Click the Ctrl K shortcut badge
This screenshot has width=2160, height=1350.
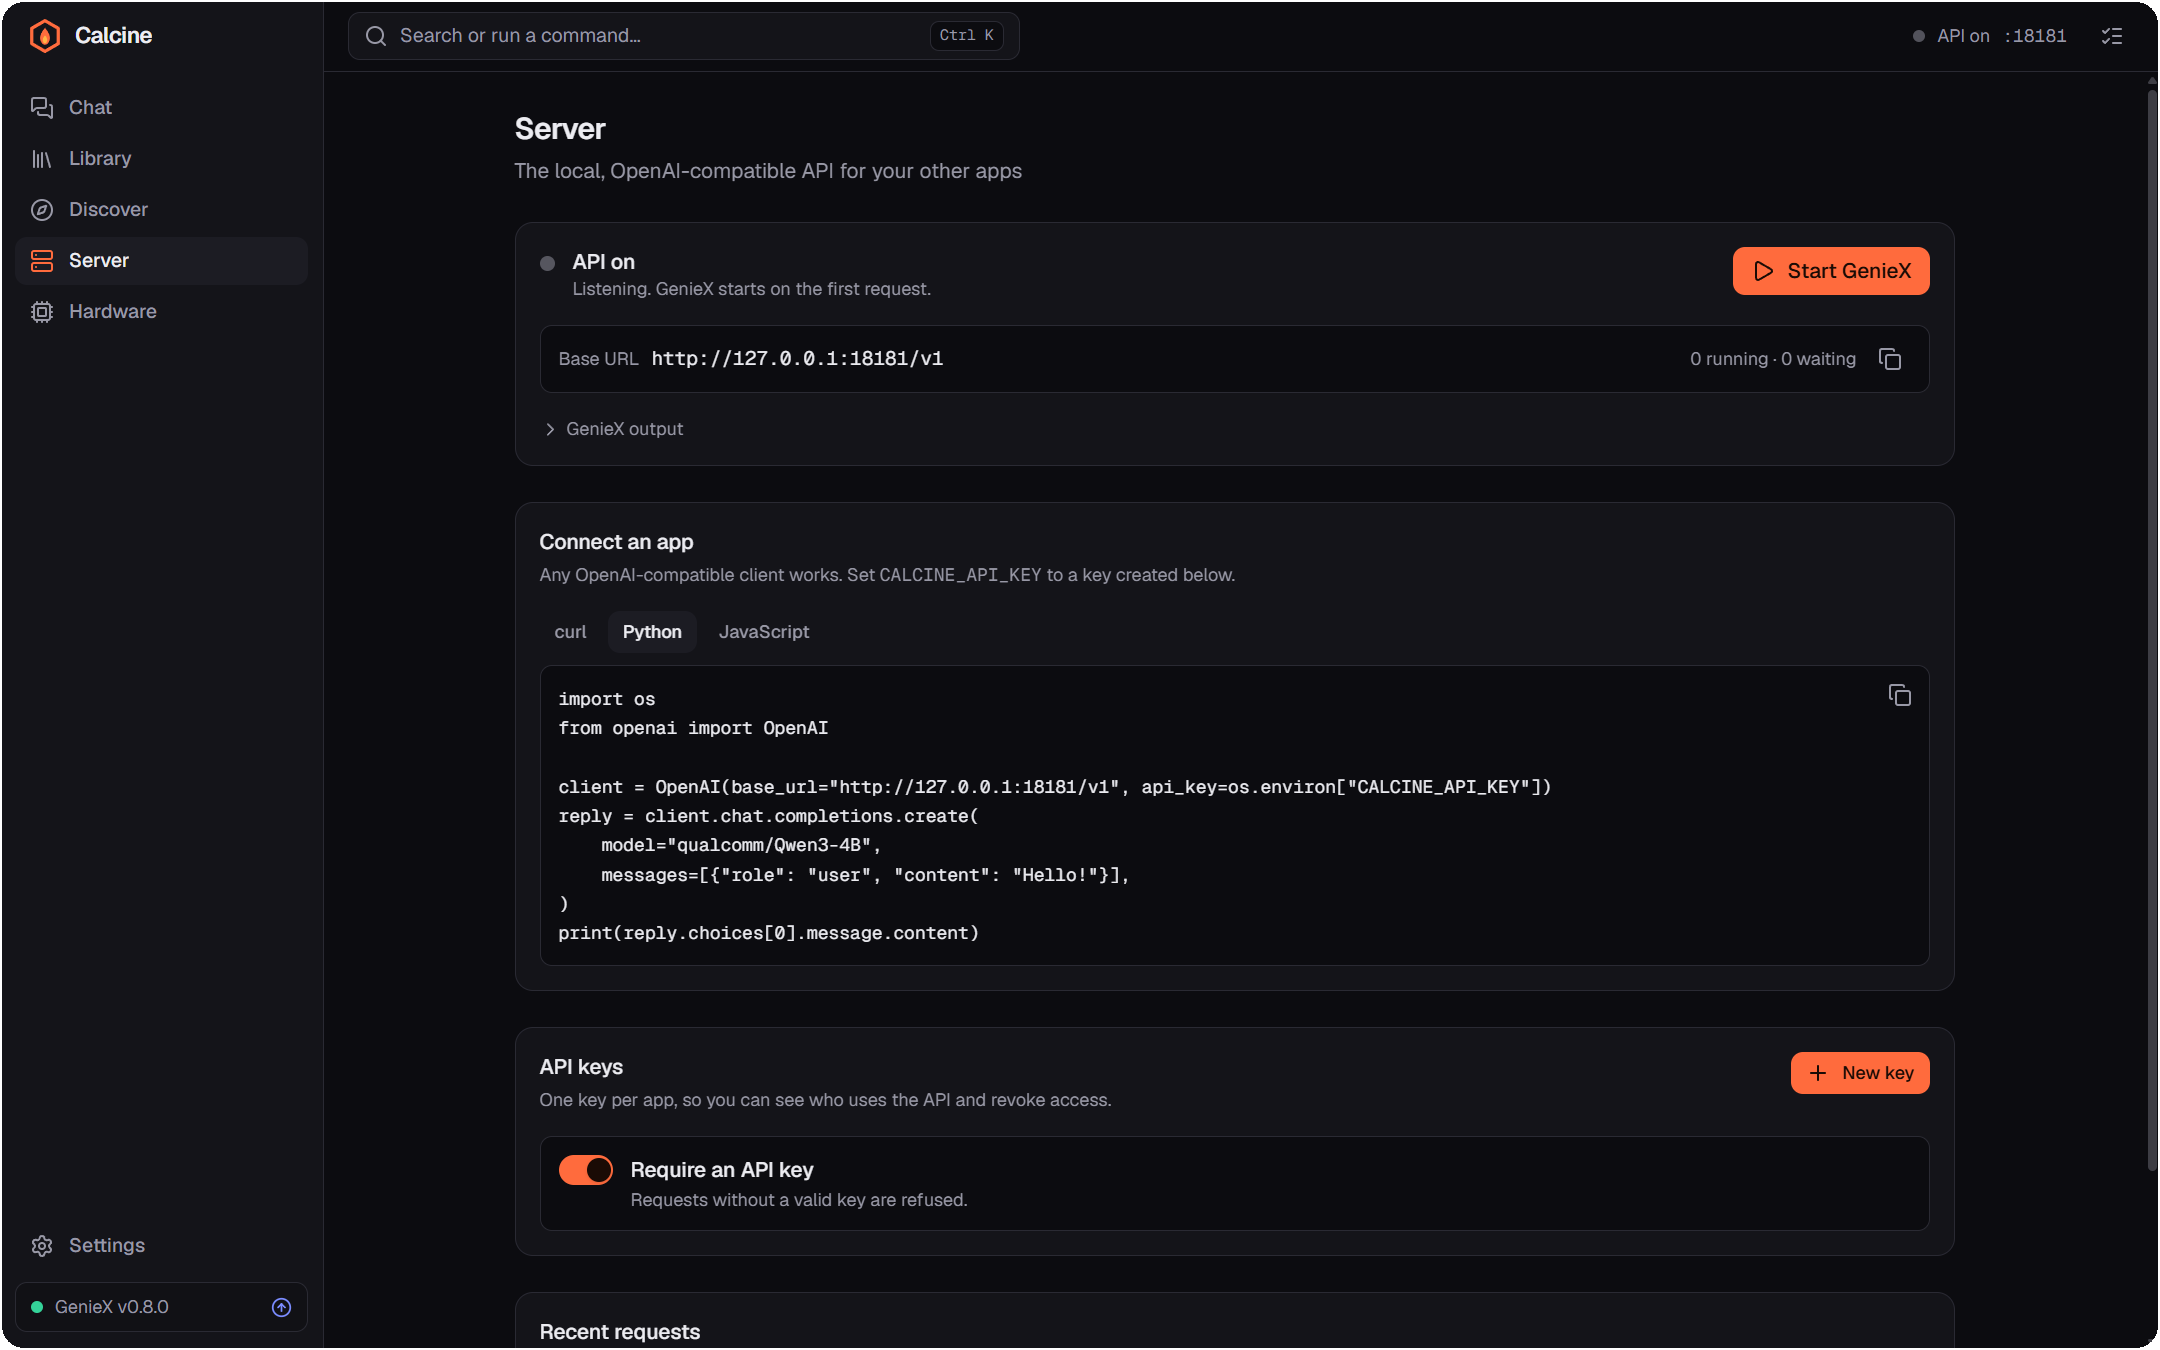pyautogui.click(x=967, y=36)
